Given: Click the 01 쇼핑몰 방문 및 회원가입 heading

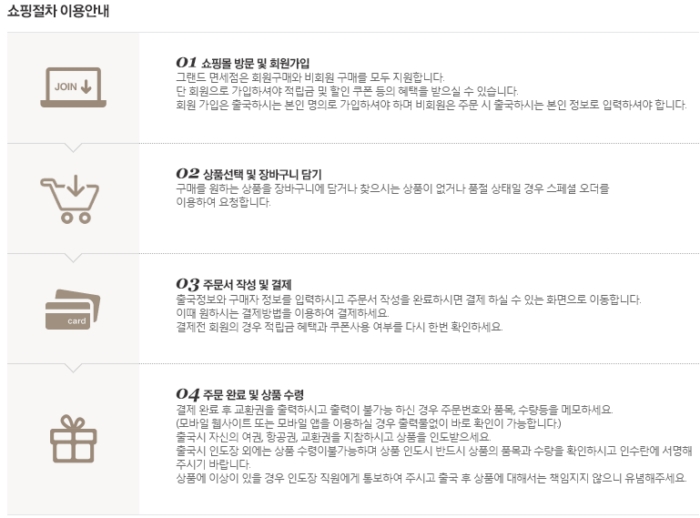Looking at the screenshot, I should pos(256,62).
